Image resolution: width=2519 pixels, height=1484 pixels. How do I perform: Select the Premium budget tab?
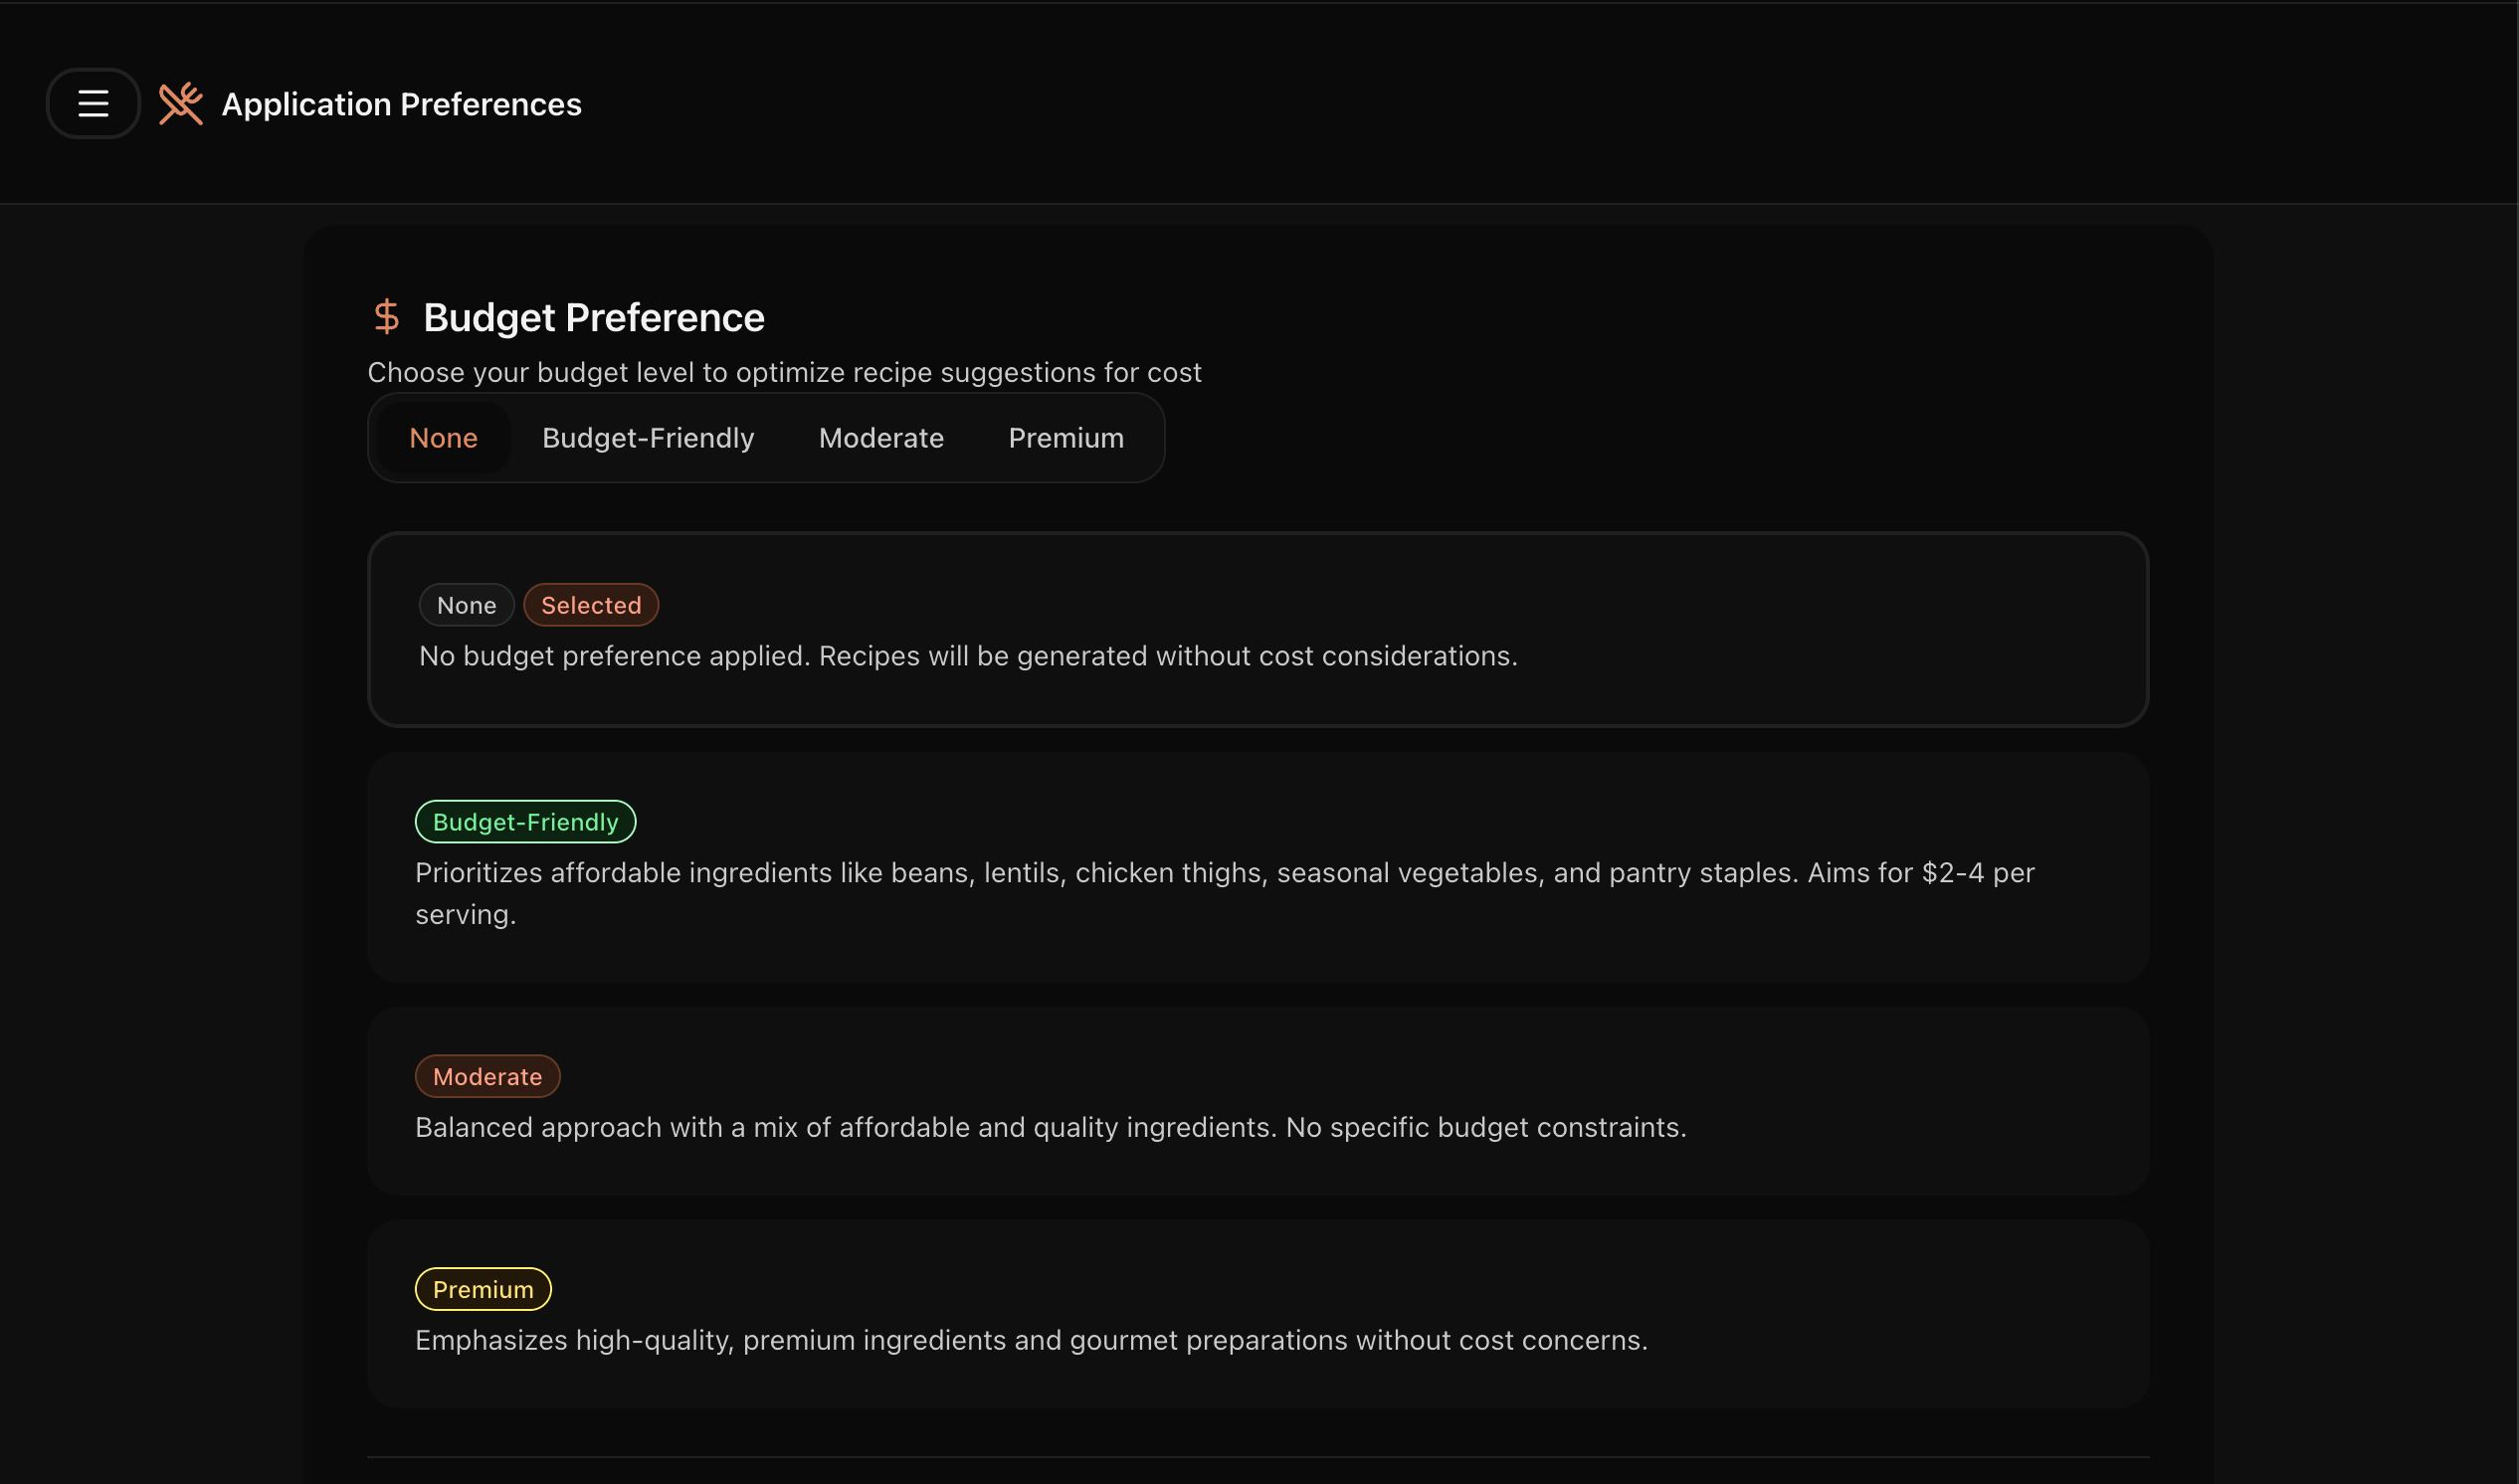[x=1066, y=438]
